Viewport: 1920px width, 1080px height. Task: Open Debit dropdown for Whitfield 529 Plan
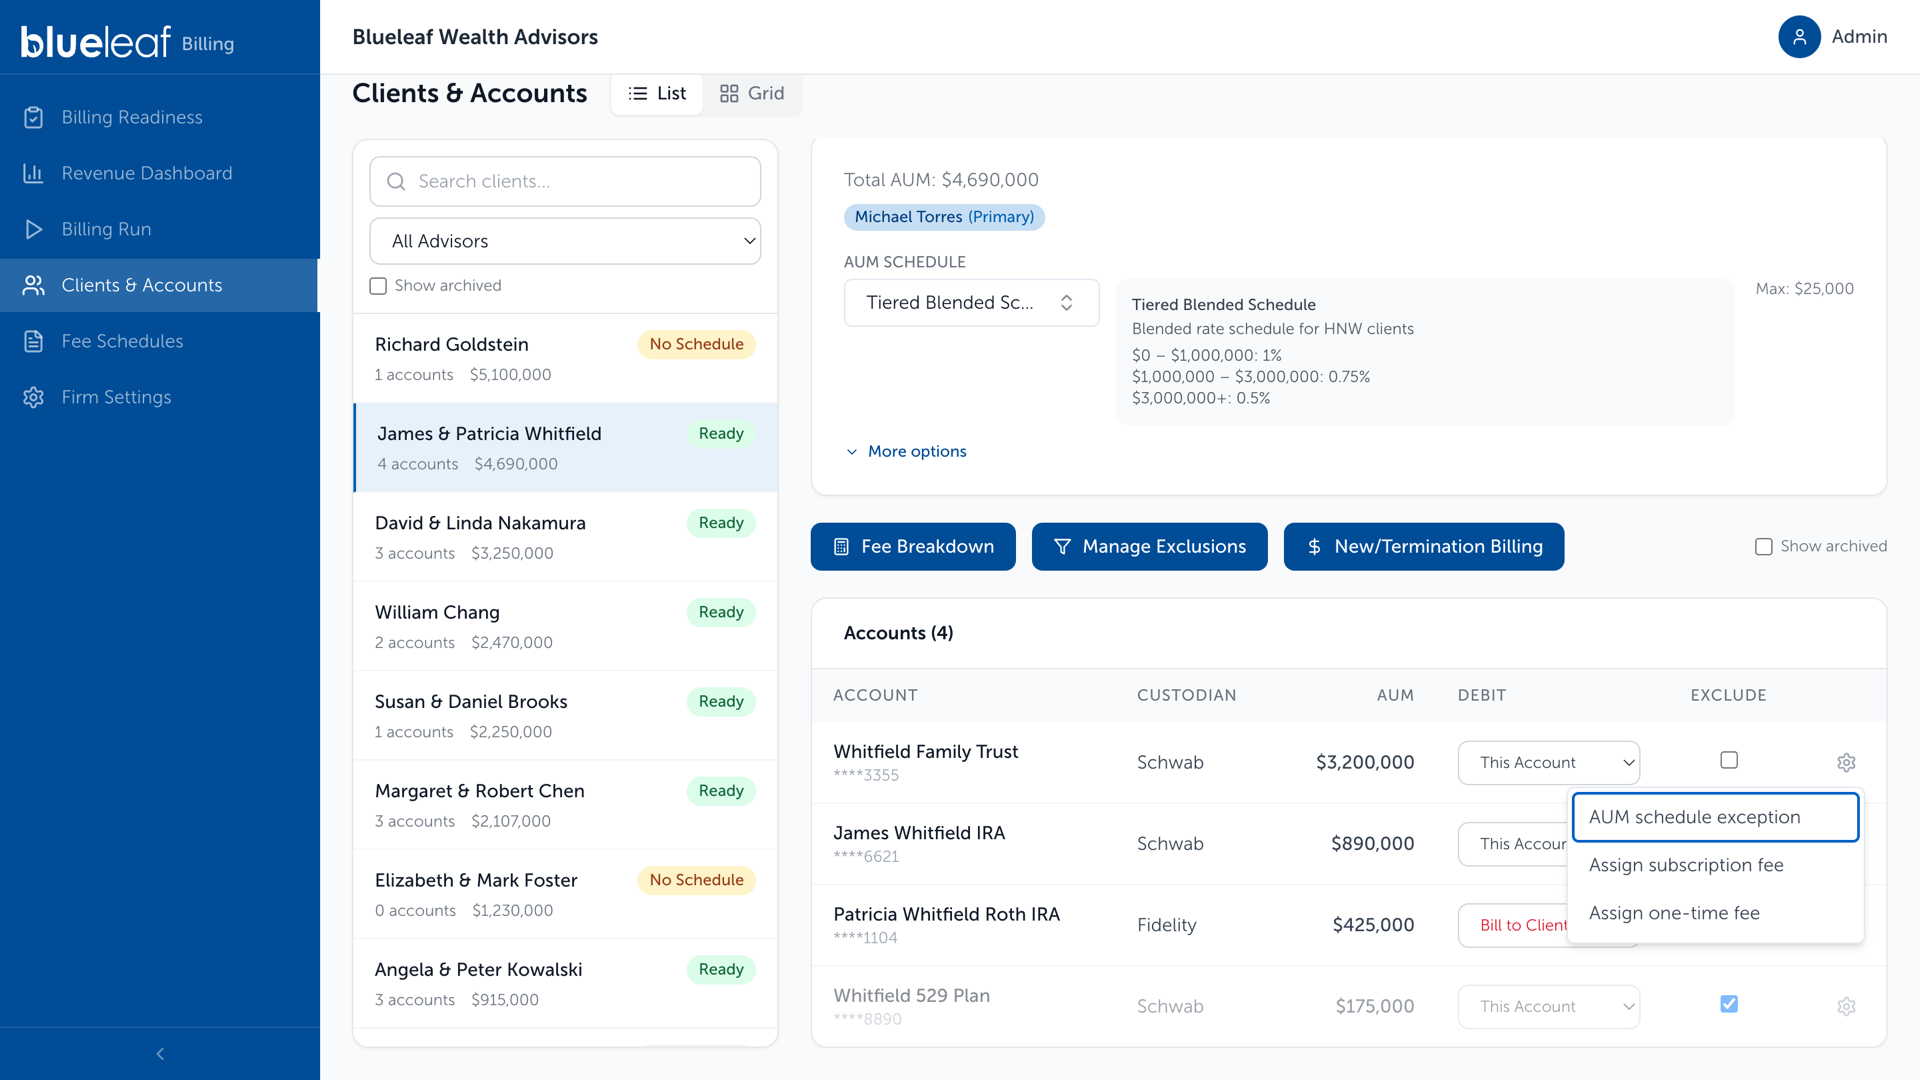(1548, 1007)
